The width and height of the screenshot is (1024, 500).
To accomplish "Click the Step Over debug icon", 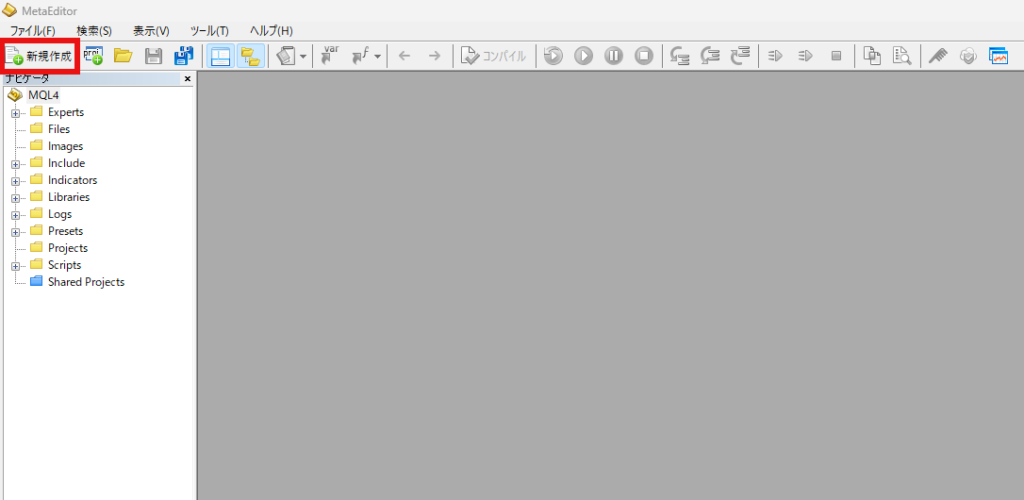I will tap(711, 56).
